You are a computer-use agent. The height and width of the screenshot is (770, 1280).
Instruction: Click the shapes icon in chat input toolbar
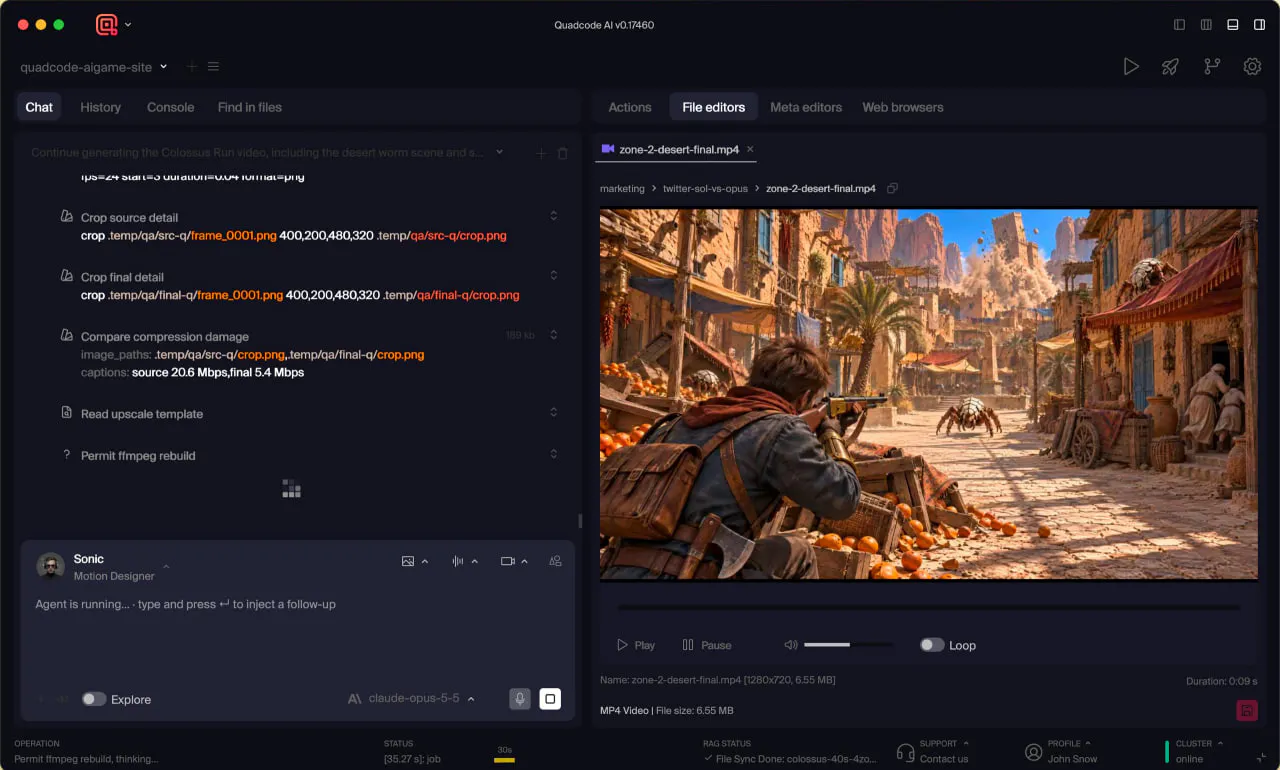pyautogui.click(x=555, y=561)
